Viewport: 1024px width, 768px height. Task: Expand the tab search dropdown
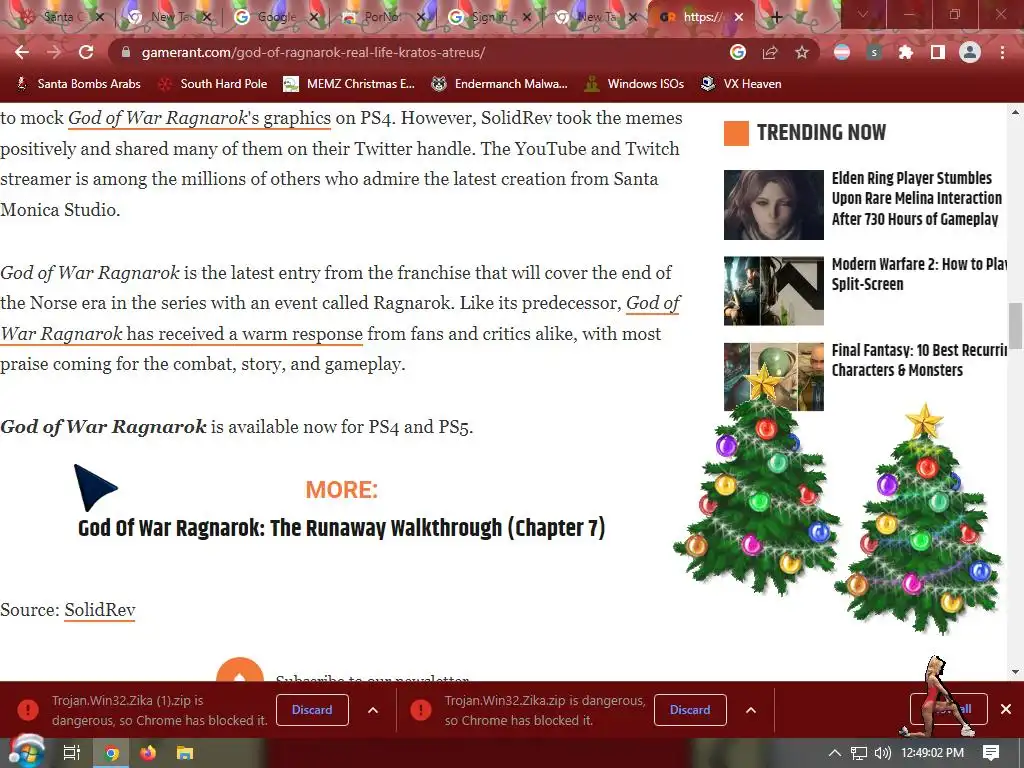[x=863, y=14]
